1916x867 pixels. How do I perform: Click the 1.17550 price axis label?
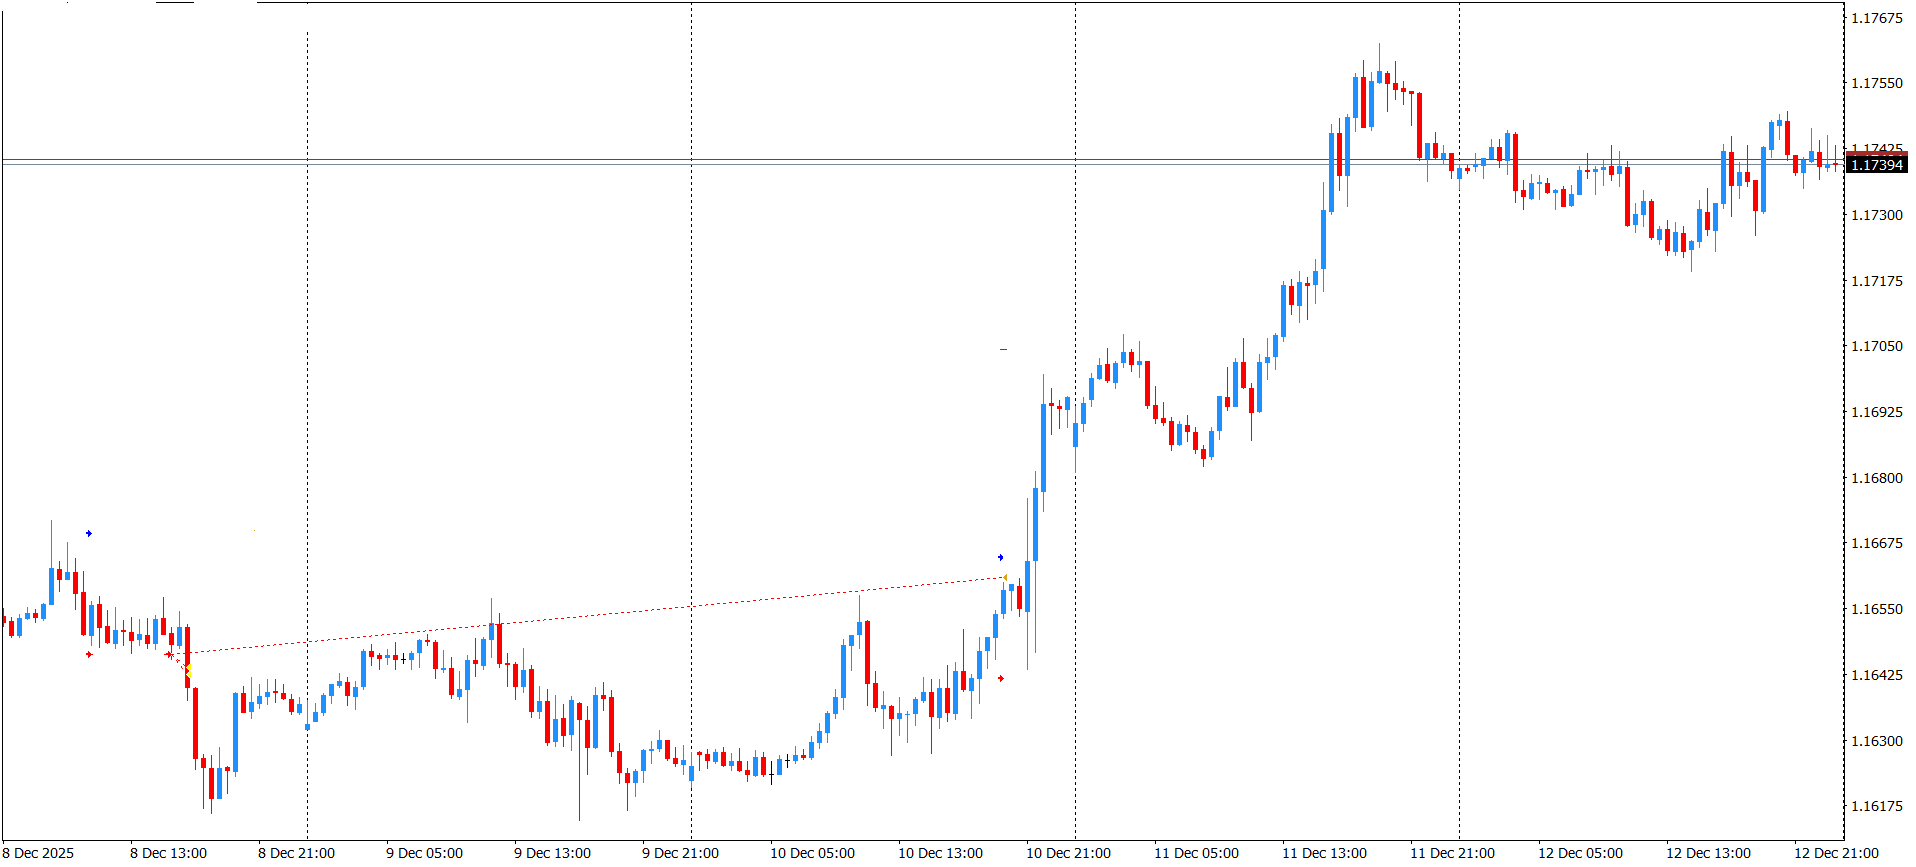coord(1877,83)
